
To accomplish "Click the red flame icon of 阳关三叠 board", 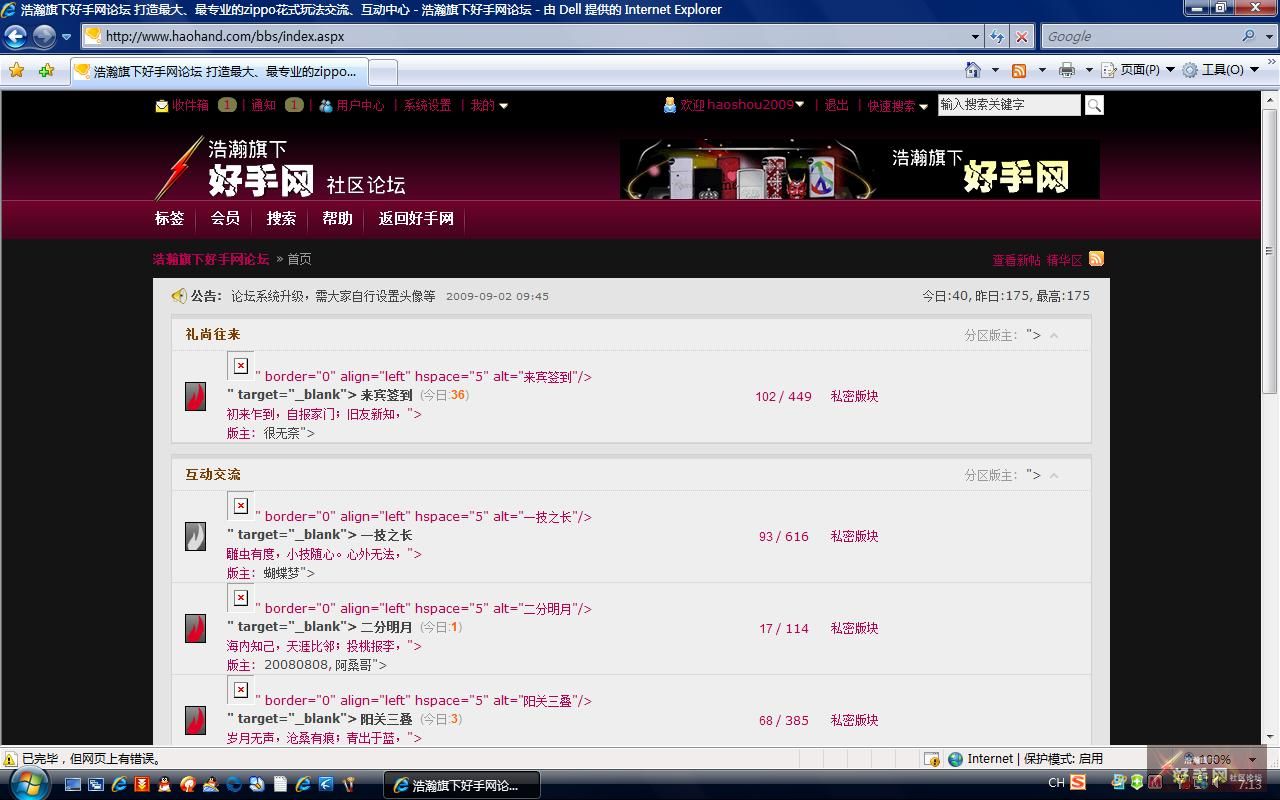I will click(x=196, y=720).
